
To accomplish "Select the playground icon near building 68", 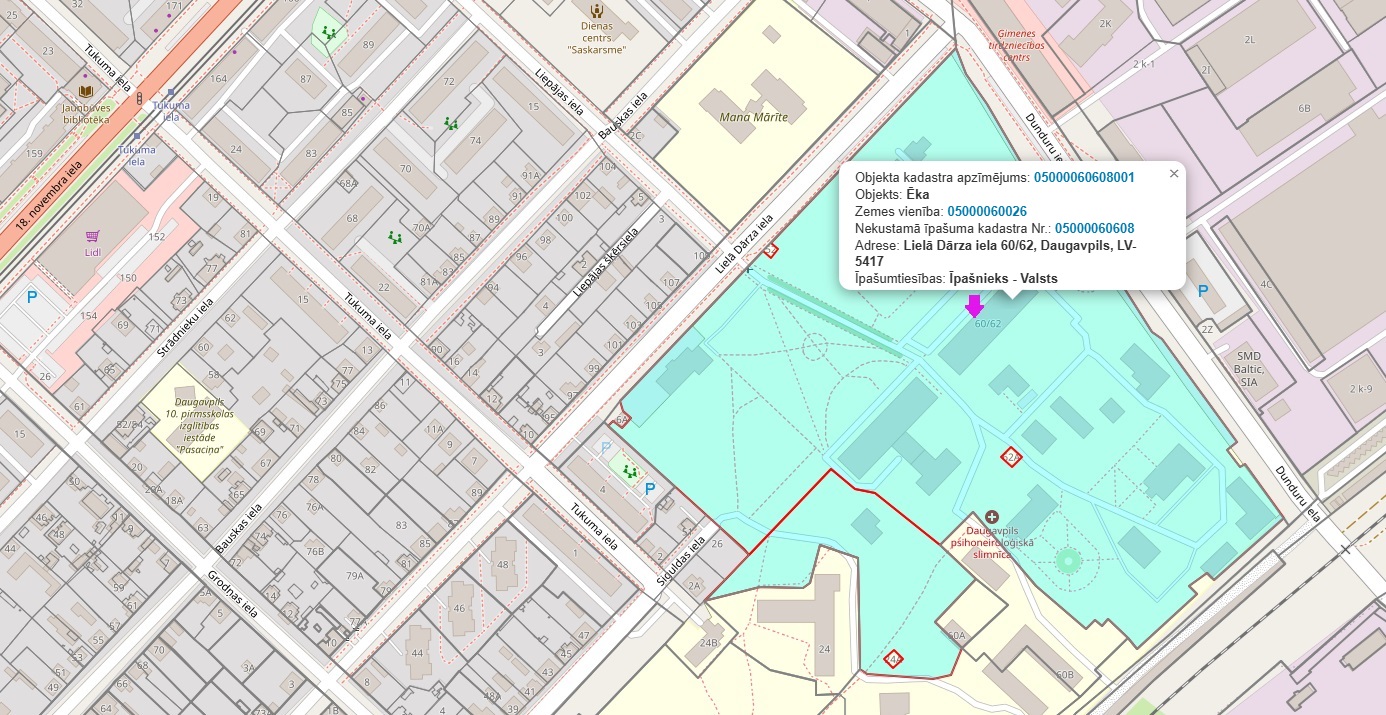I will (395, 238).
